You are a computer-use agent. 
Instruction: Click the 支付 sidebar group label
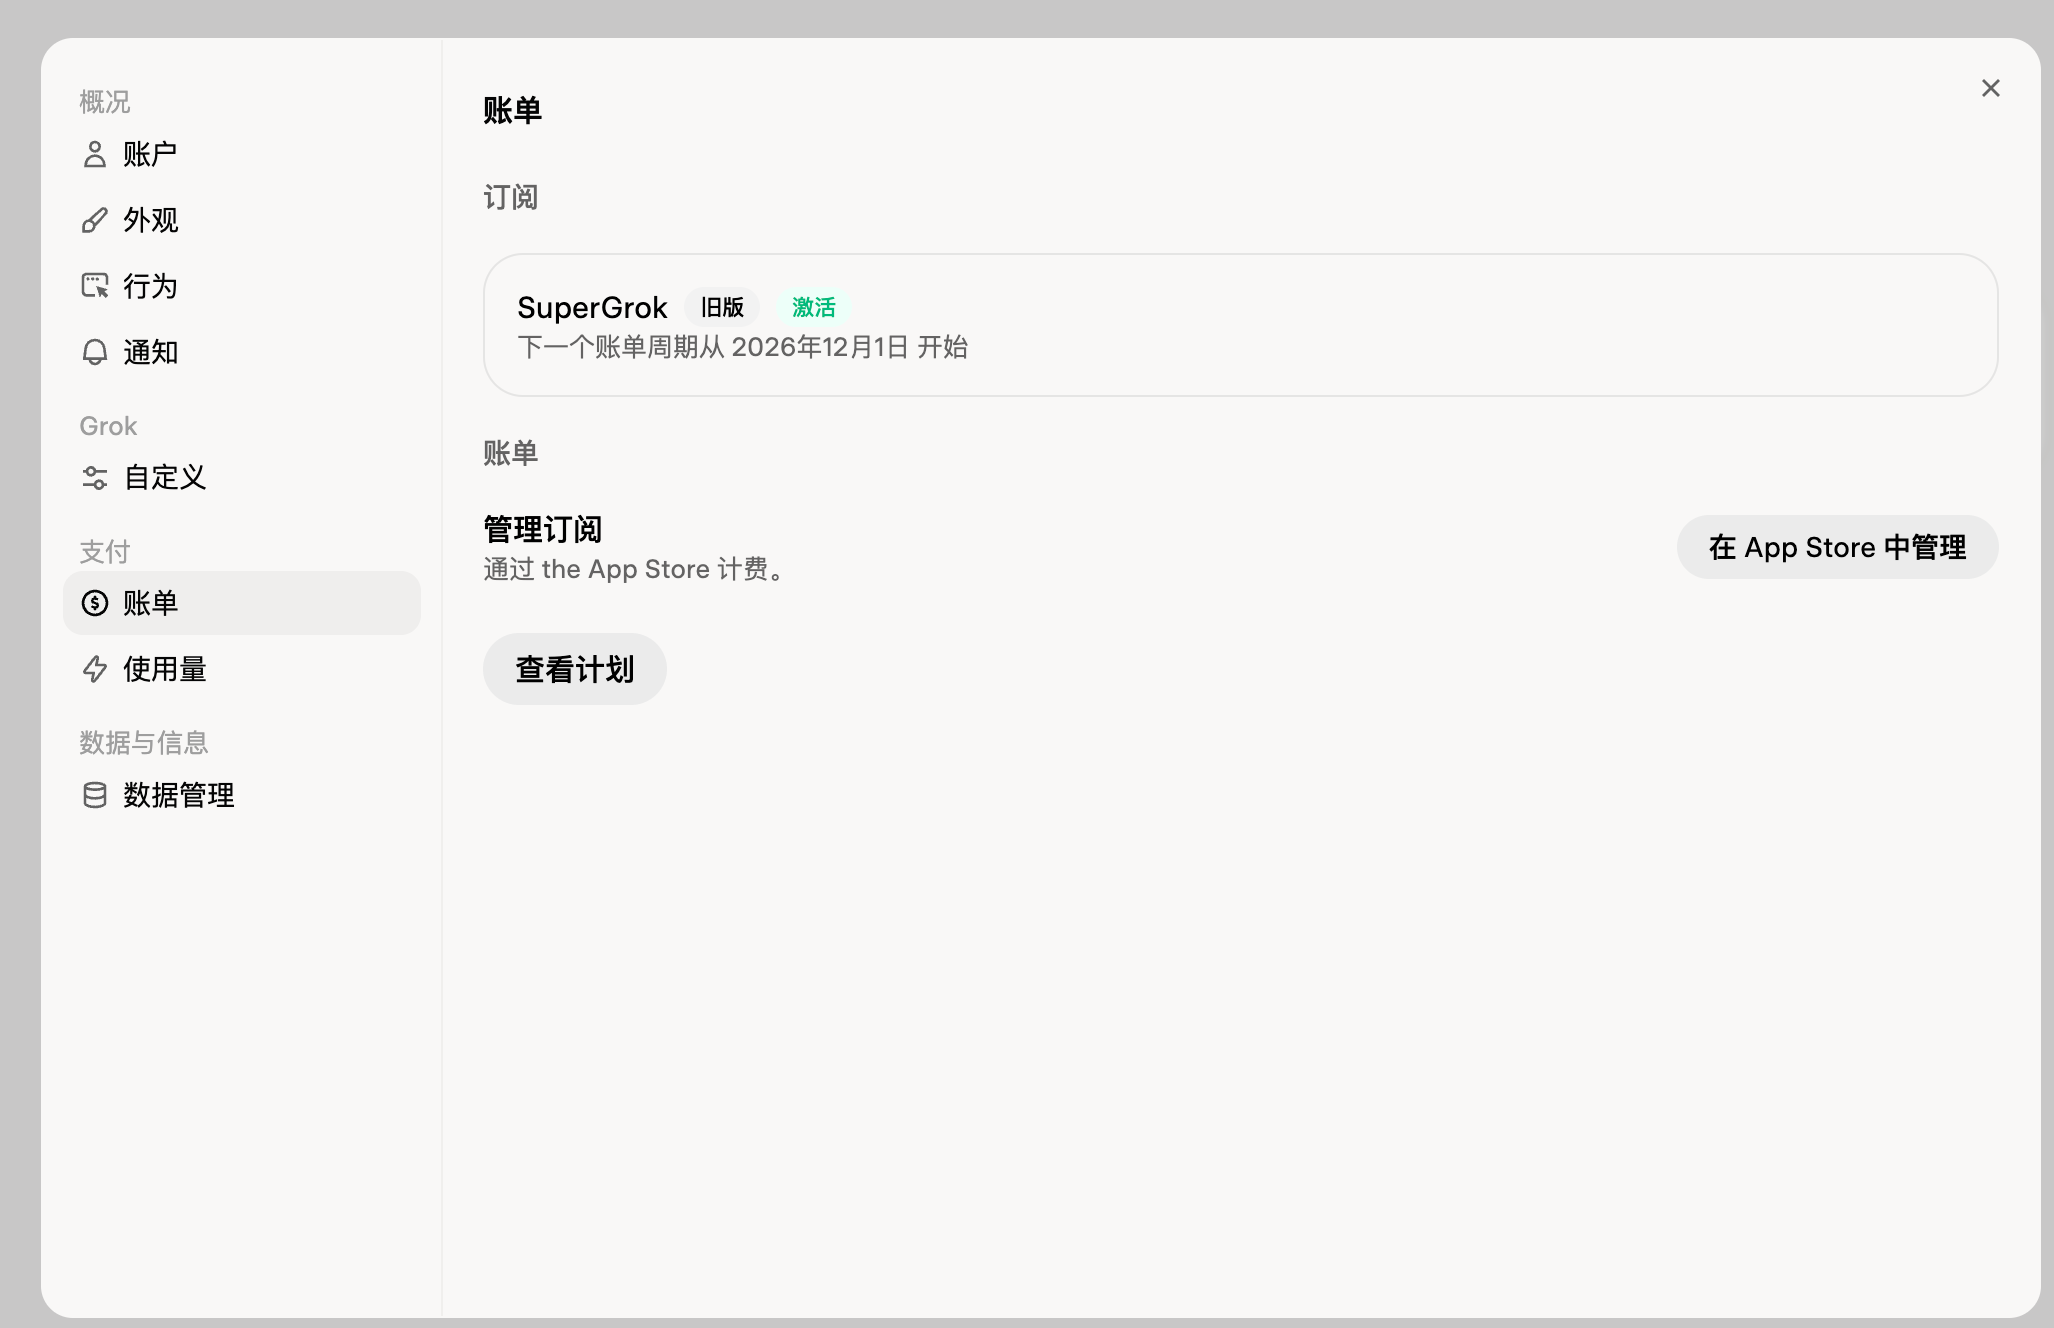[x=105, y=551]
